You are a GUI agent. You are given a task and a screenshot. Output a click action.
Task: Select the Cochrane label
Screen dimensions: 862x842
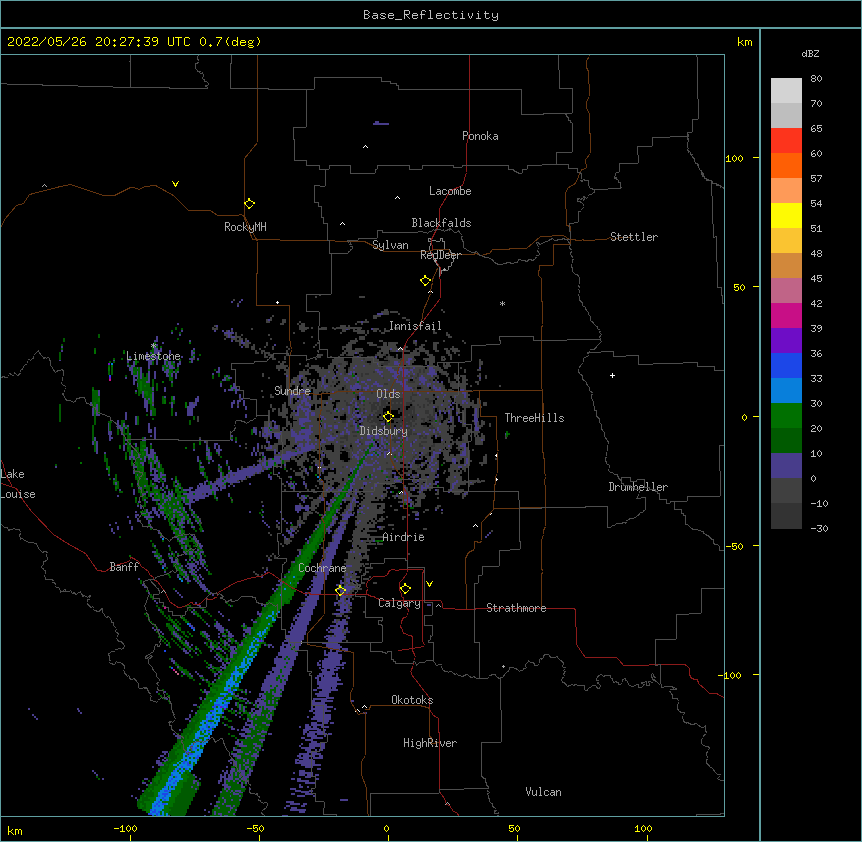tap(322, 568)
